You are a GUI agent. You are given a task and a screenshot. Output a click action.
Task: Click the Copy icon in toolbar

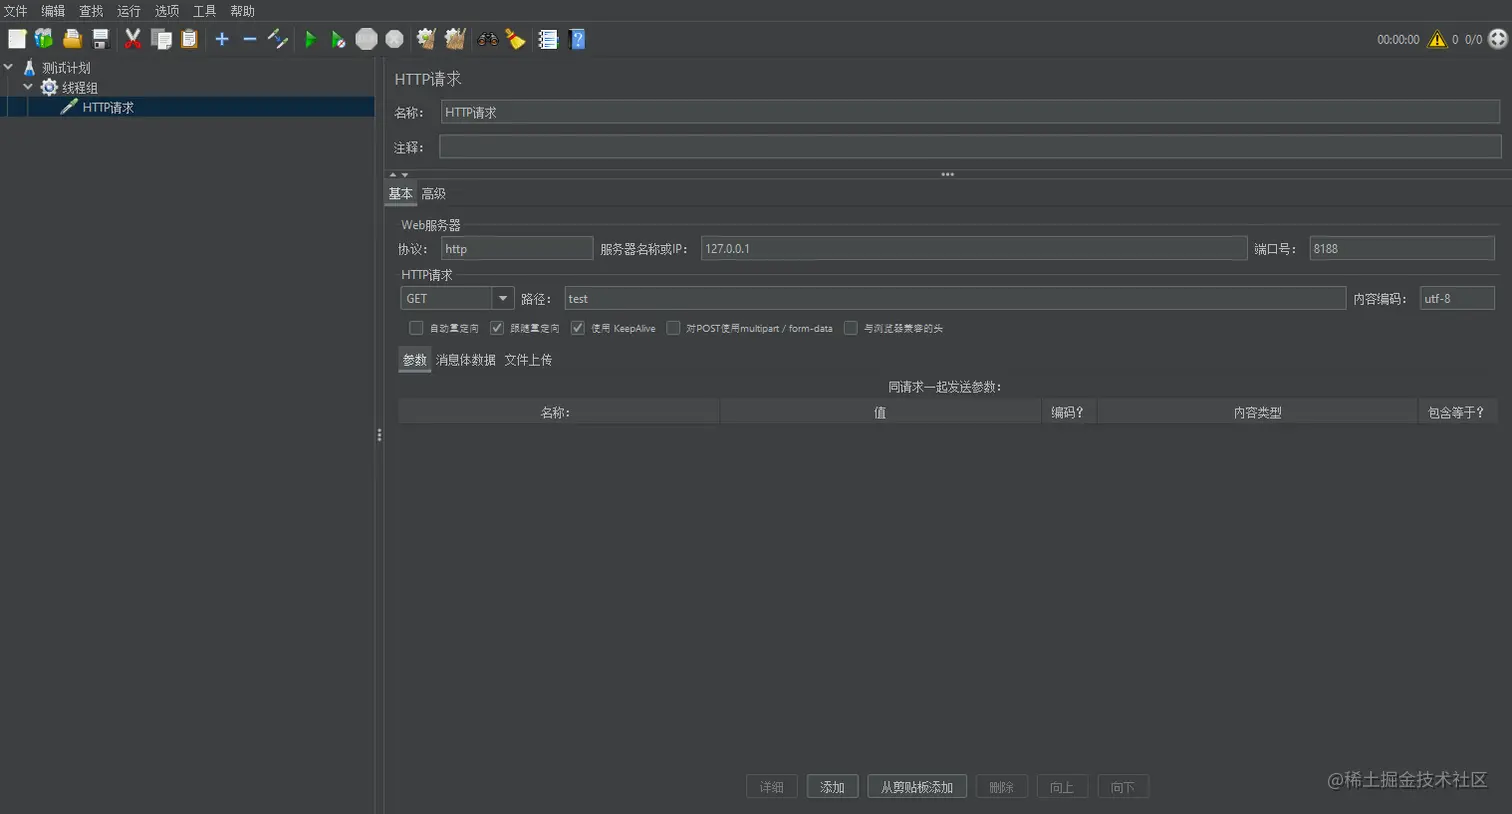click(x=161, y=39)
